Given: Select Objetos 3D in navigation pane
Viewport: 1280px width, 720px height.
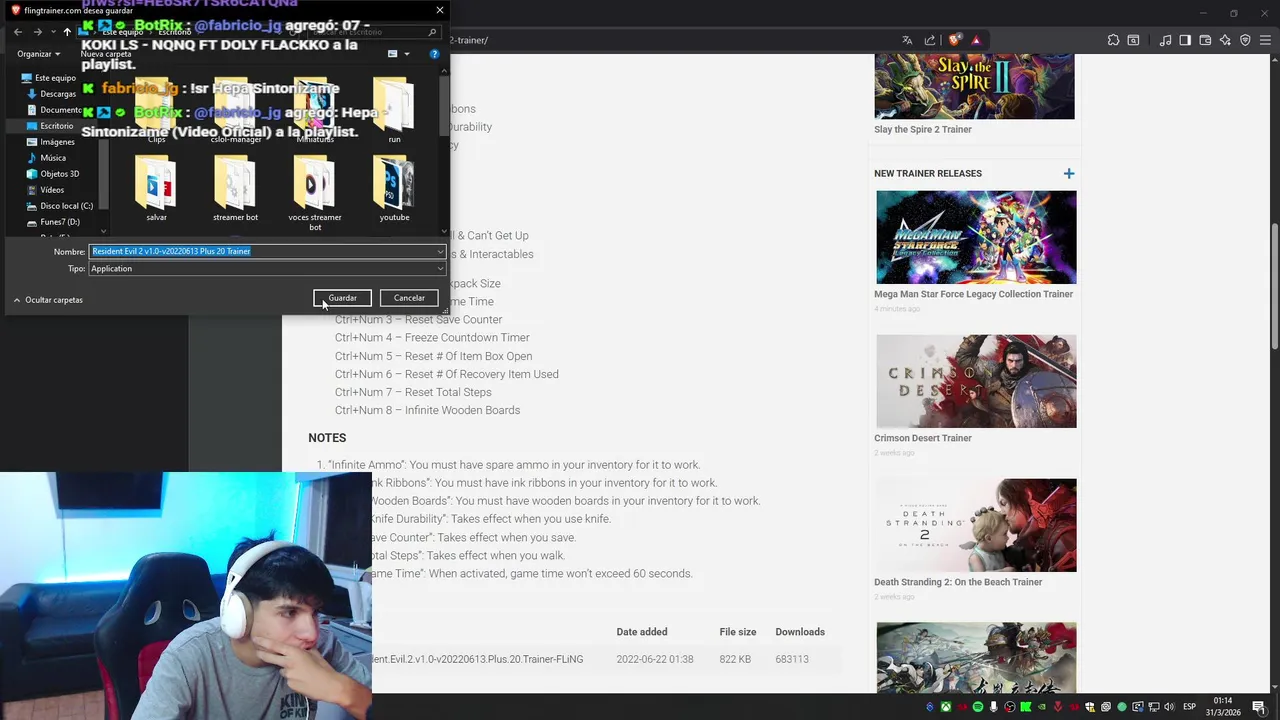Looking at the screenshot, I should 53,174.
